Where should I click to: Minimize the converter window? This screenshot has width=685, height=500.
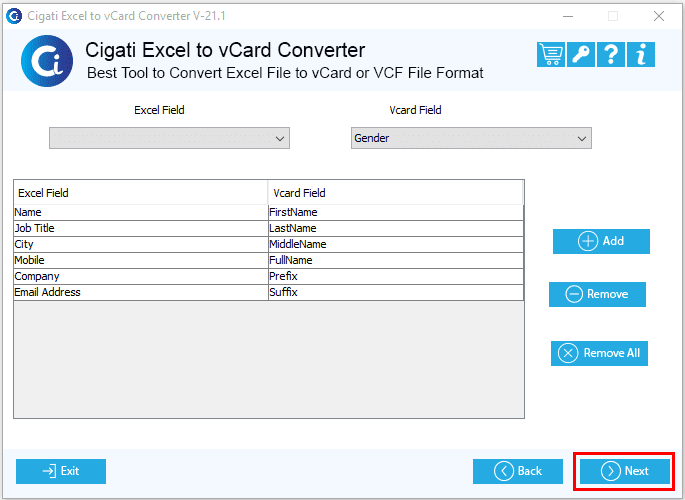pos(568,16)
